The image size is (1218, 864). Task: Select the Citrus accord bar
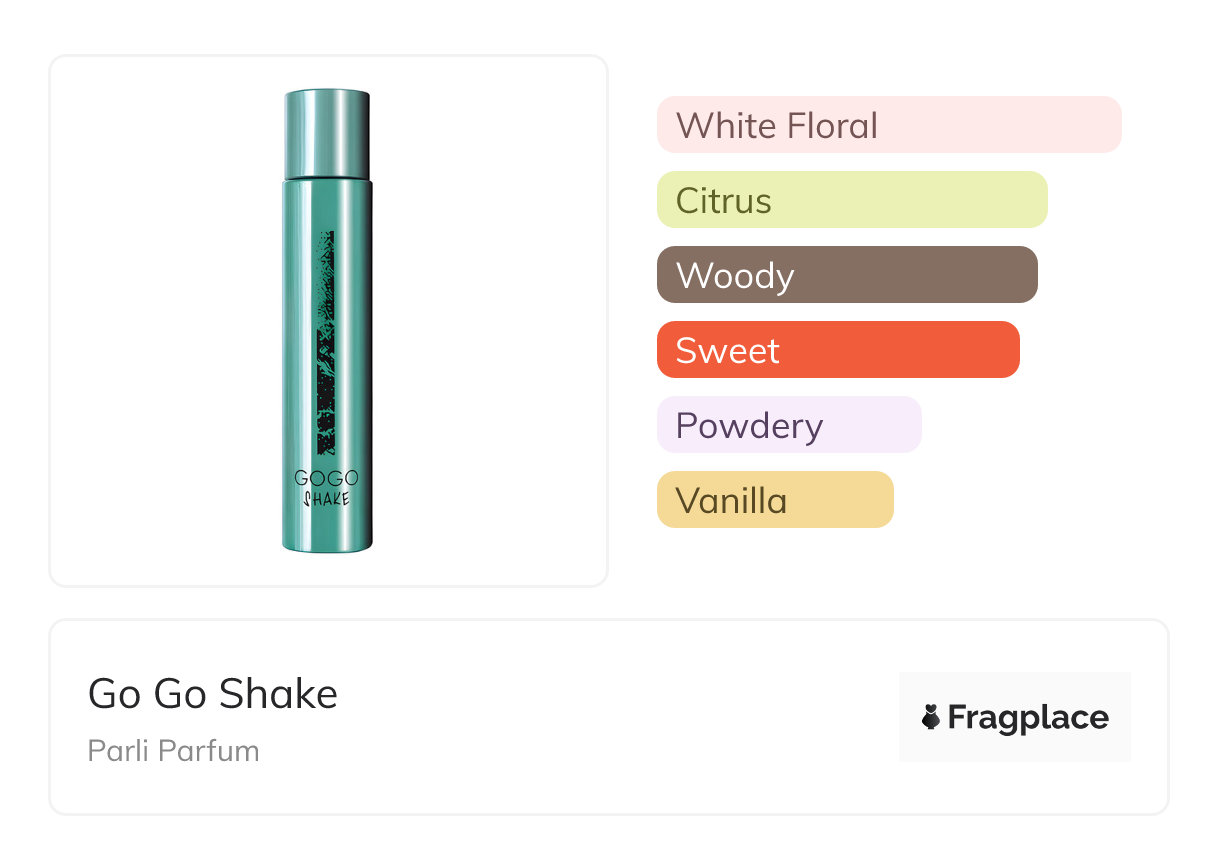(851, 200)
